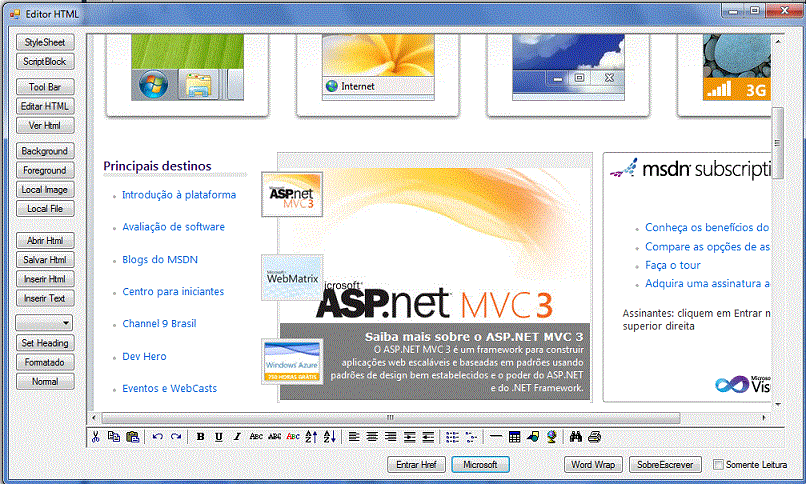Click the Abrir Html button
This screenshot has height=484, width=806.
click(x=45, y=240)
